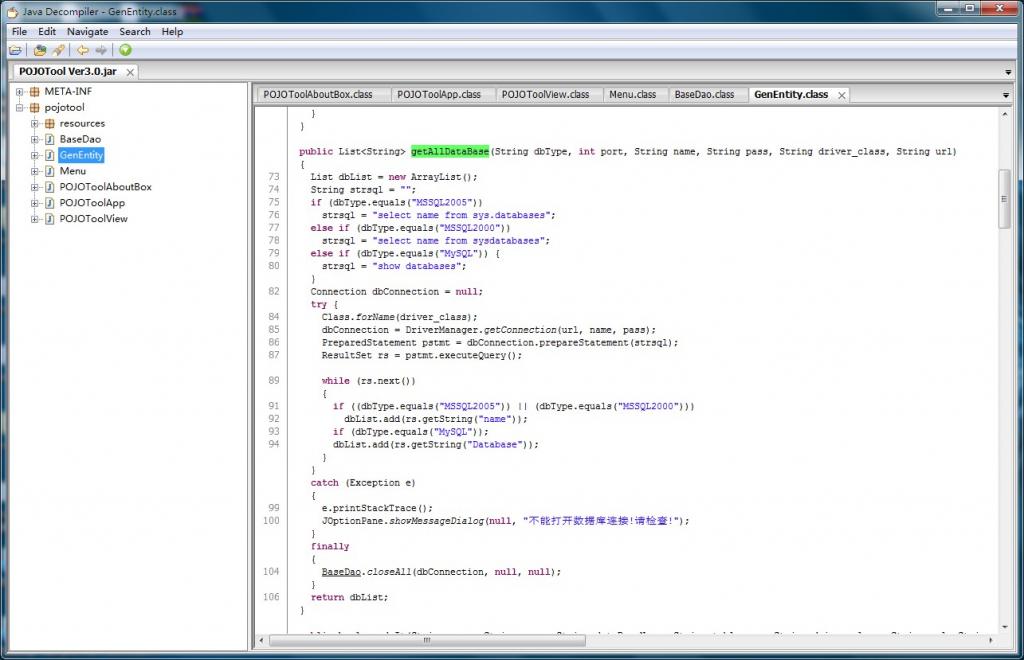The height and width of the screenshot is (660, 1024).
Task: Click the BaseDao class file icon
Action: pos(49,139)
